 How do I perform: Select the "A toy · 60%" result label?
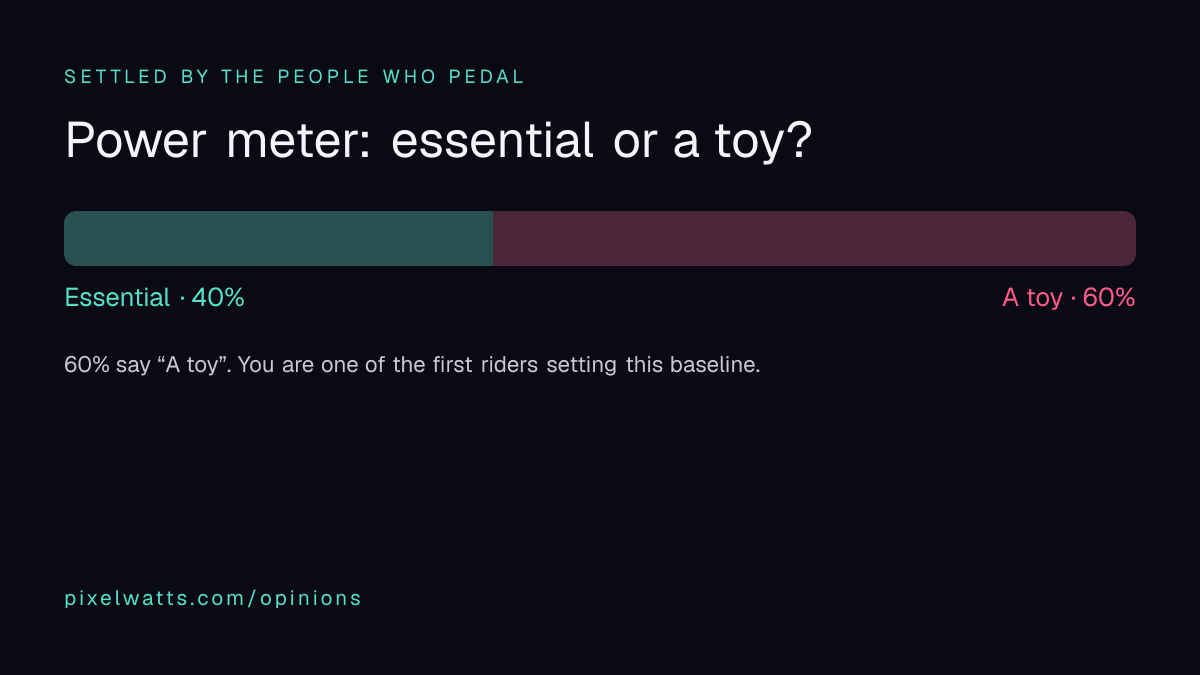1069,298
